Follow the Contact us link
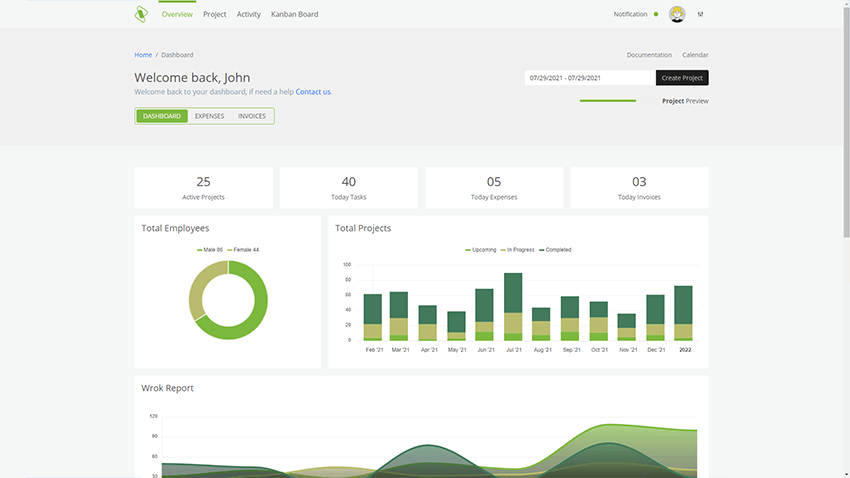The height and width of the screenshot is (478, 850). (x=313, y=92)
